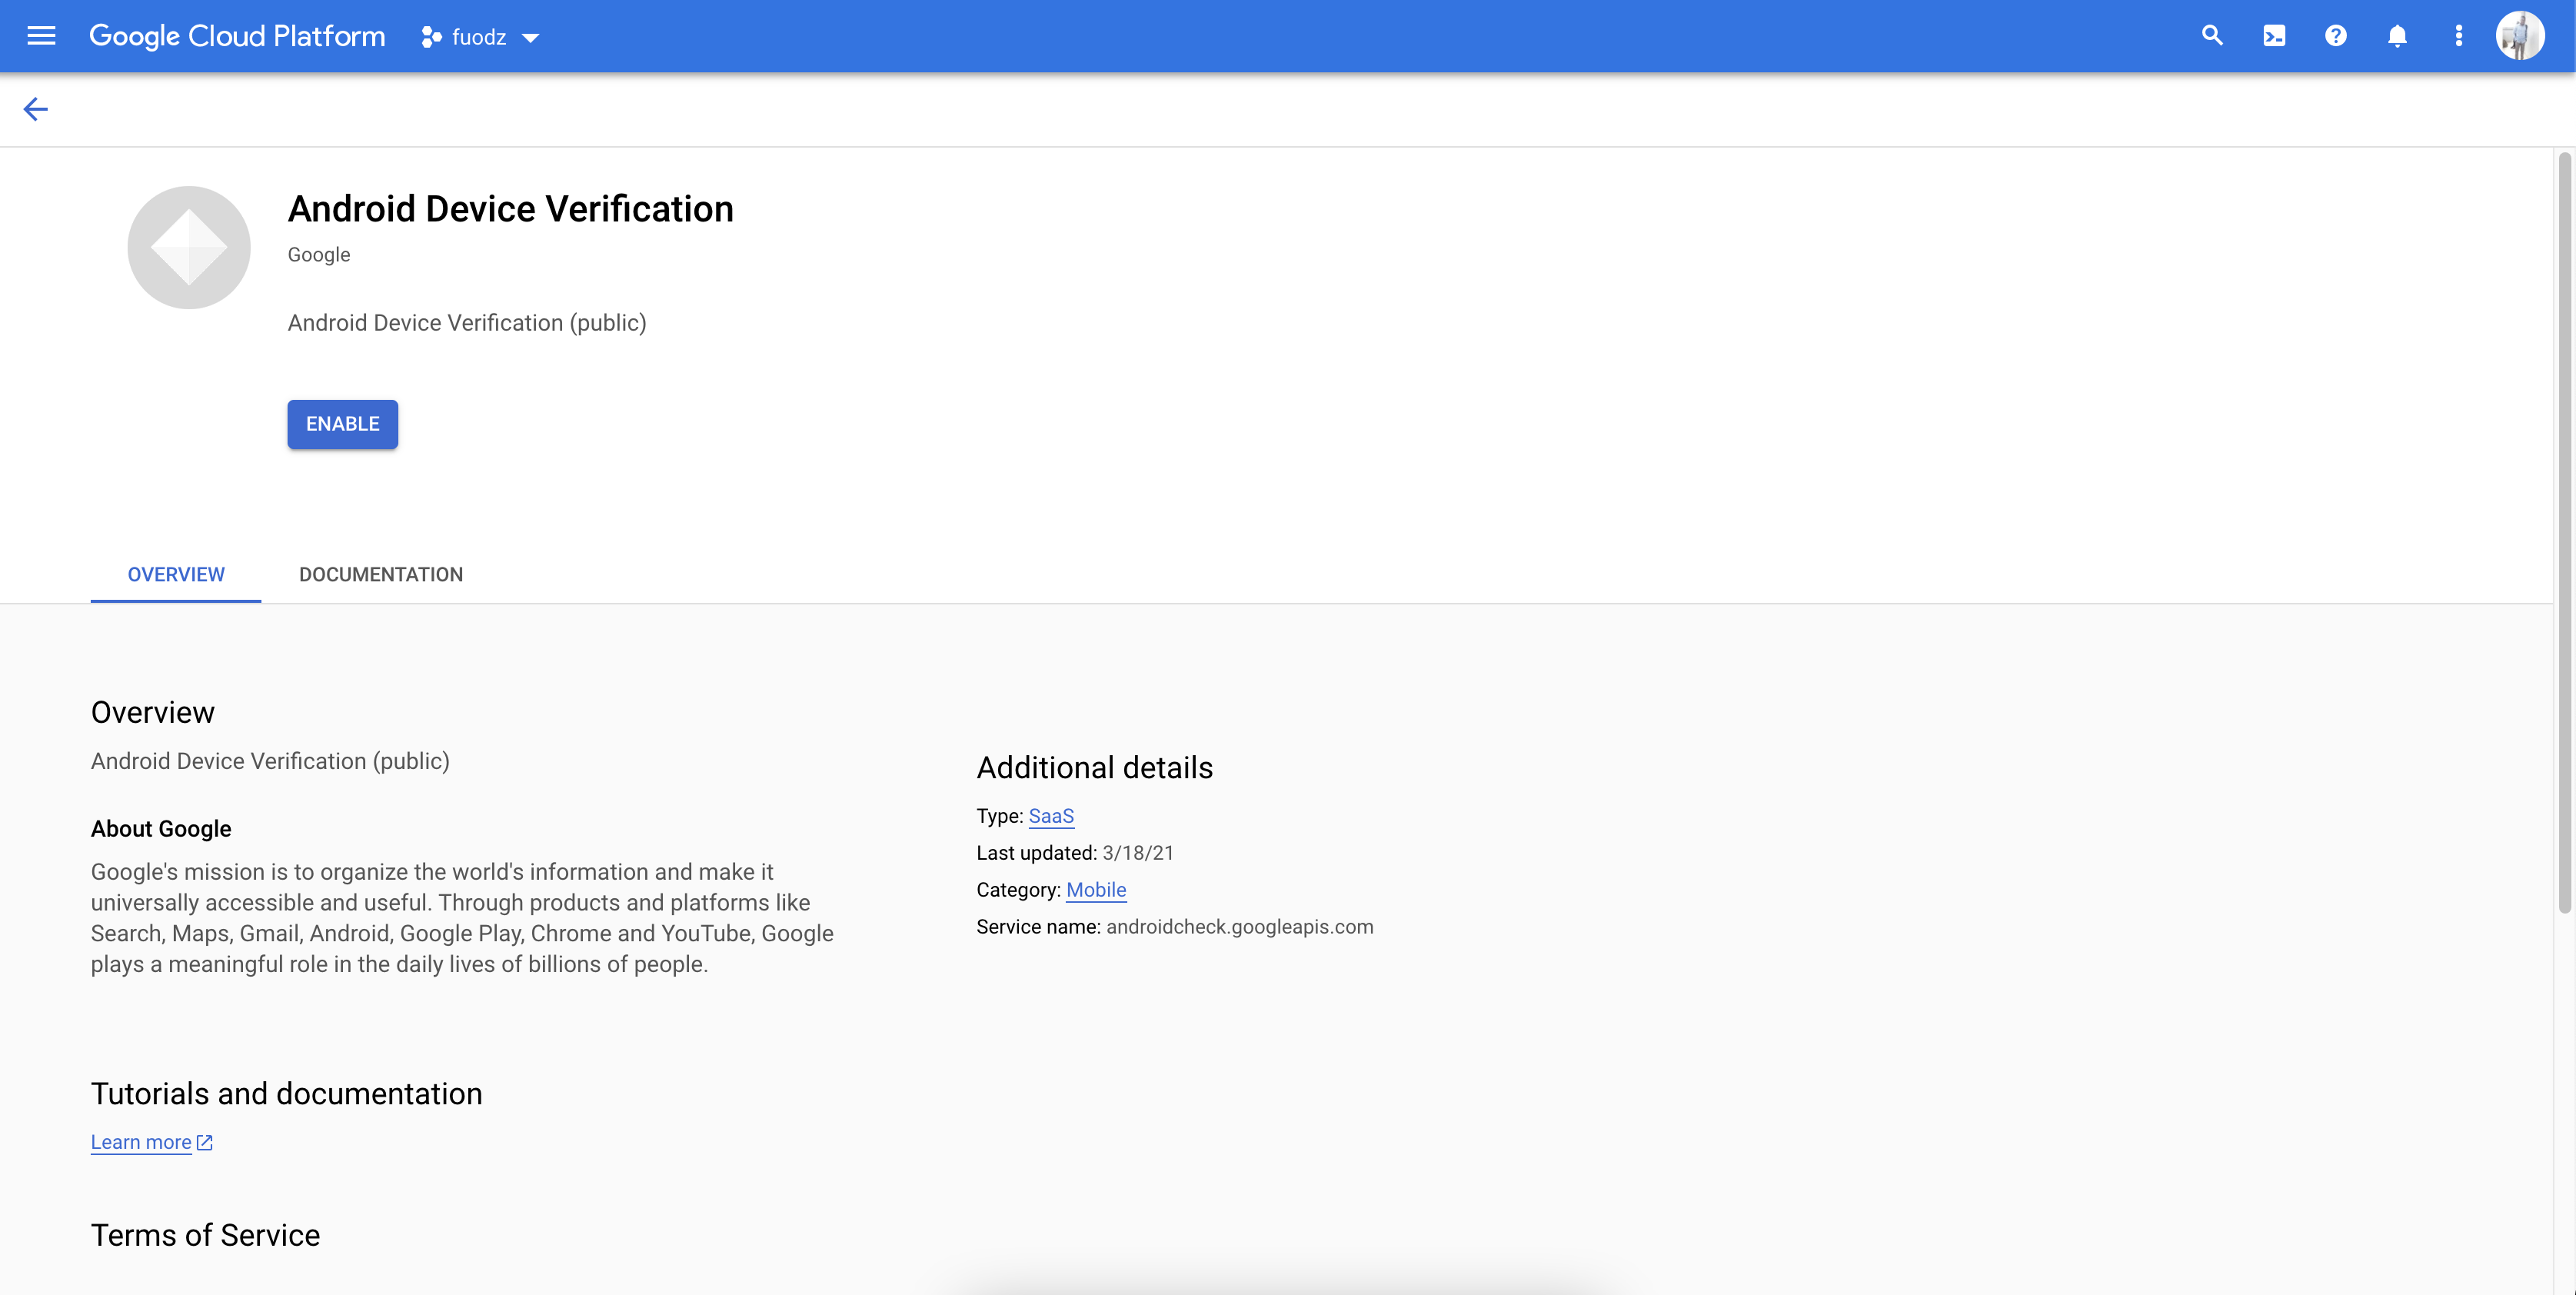Screen dimensions: 2576x1295
Task: Open the Learn more link
Action: tap(141, 1142)
